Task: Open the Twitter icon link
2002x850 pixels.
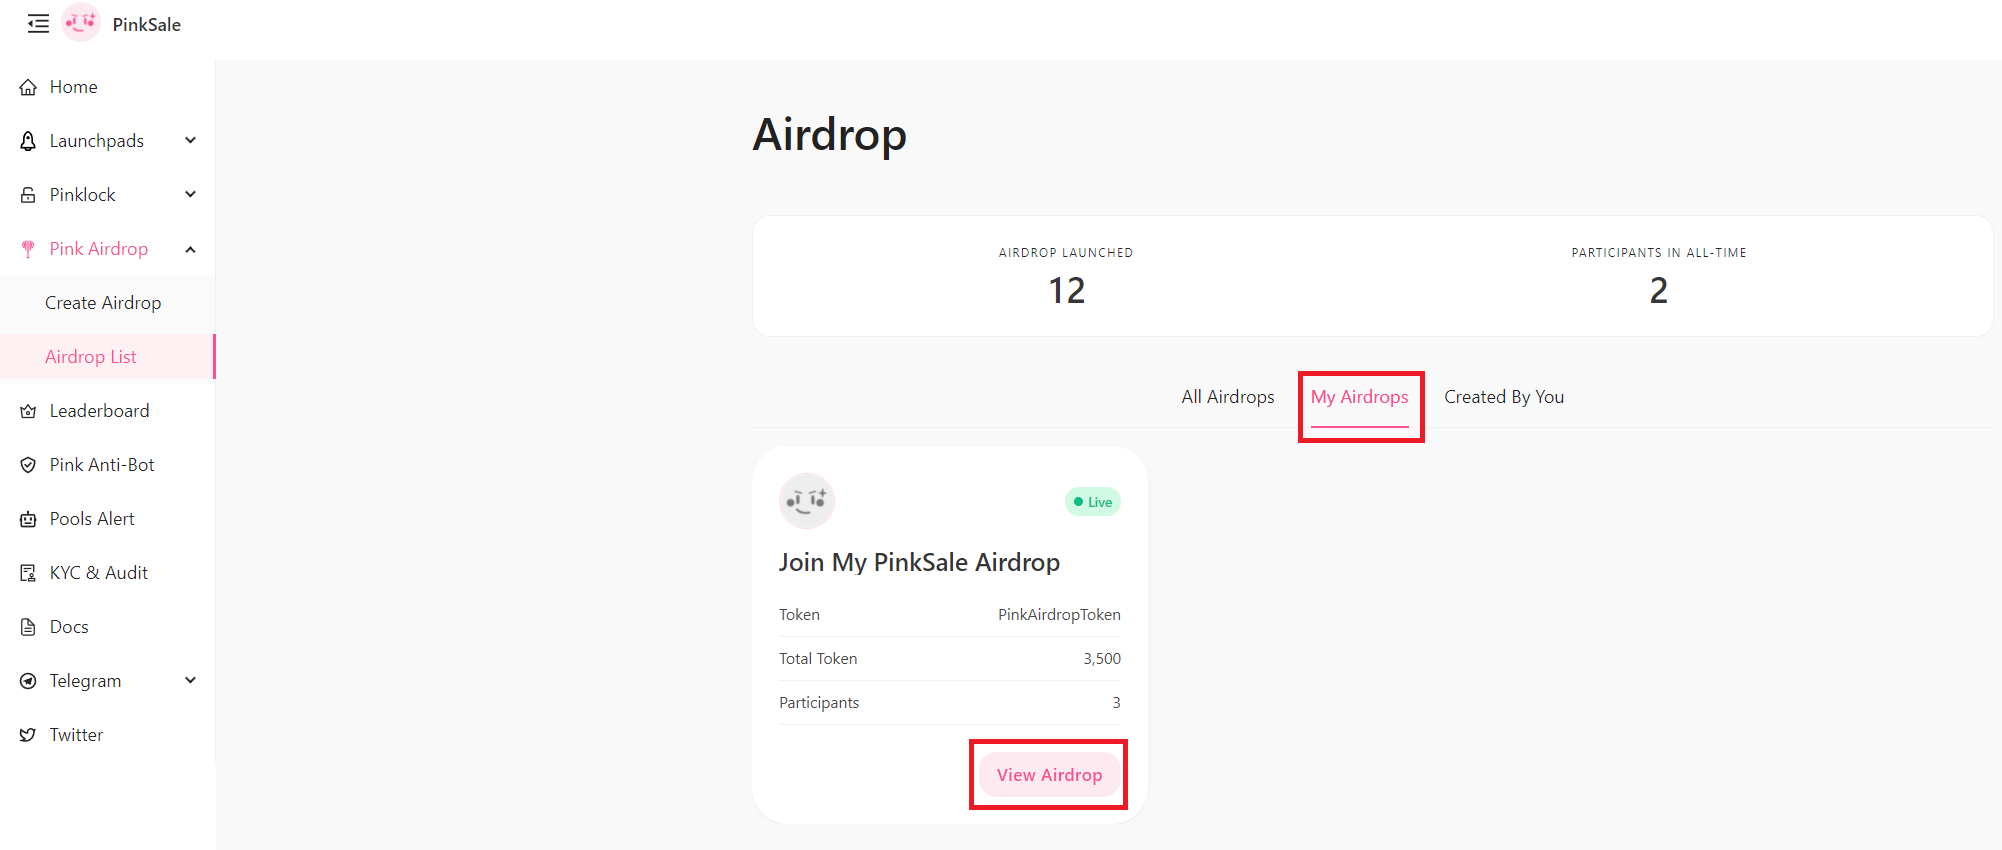Action: [28, 734]
